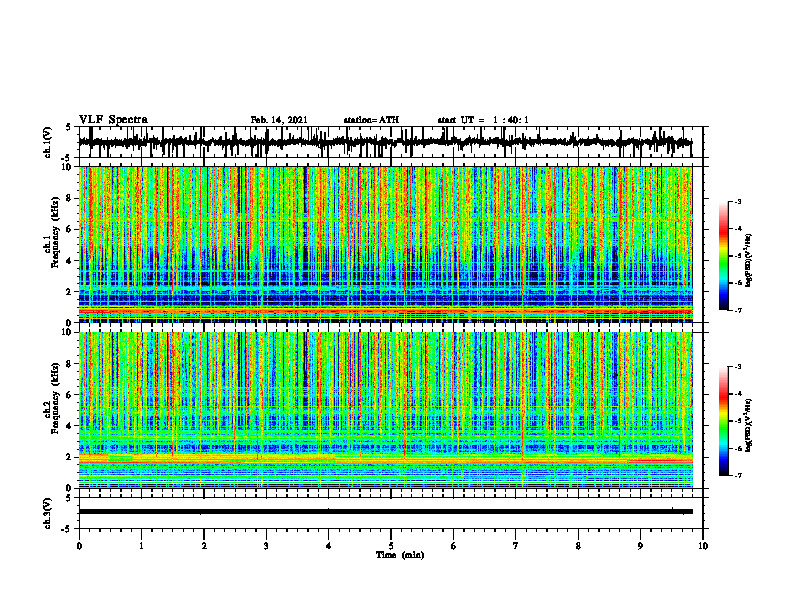This screenshot has height=612, width=792.
Task: Click the "-3" label on ch.1 color scale
Action: 738,202
